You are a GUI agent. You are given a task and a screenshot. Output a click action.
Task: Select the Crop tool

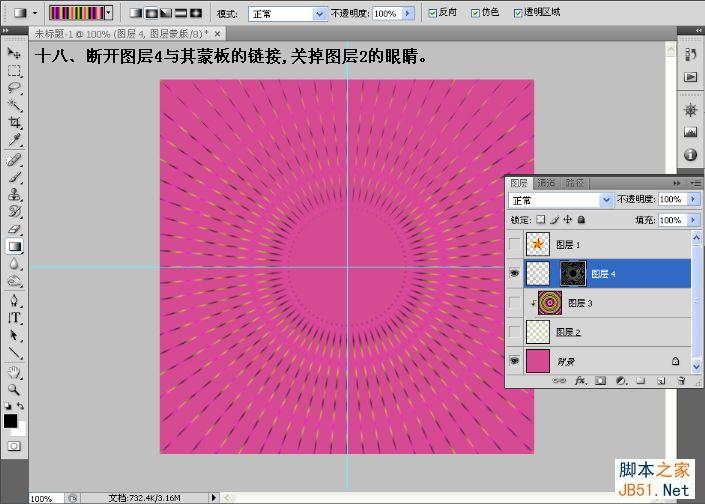pos(14,122)
